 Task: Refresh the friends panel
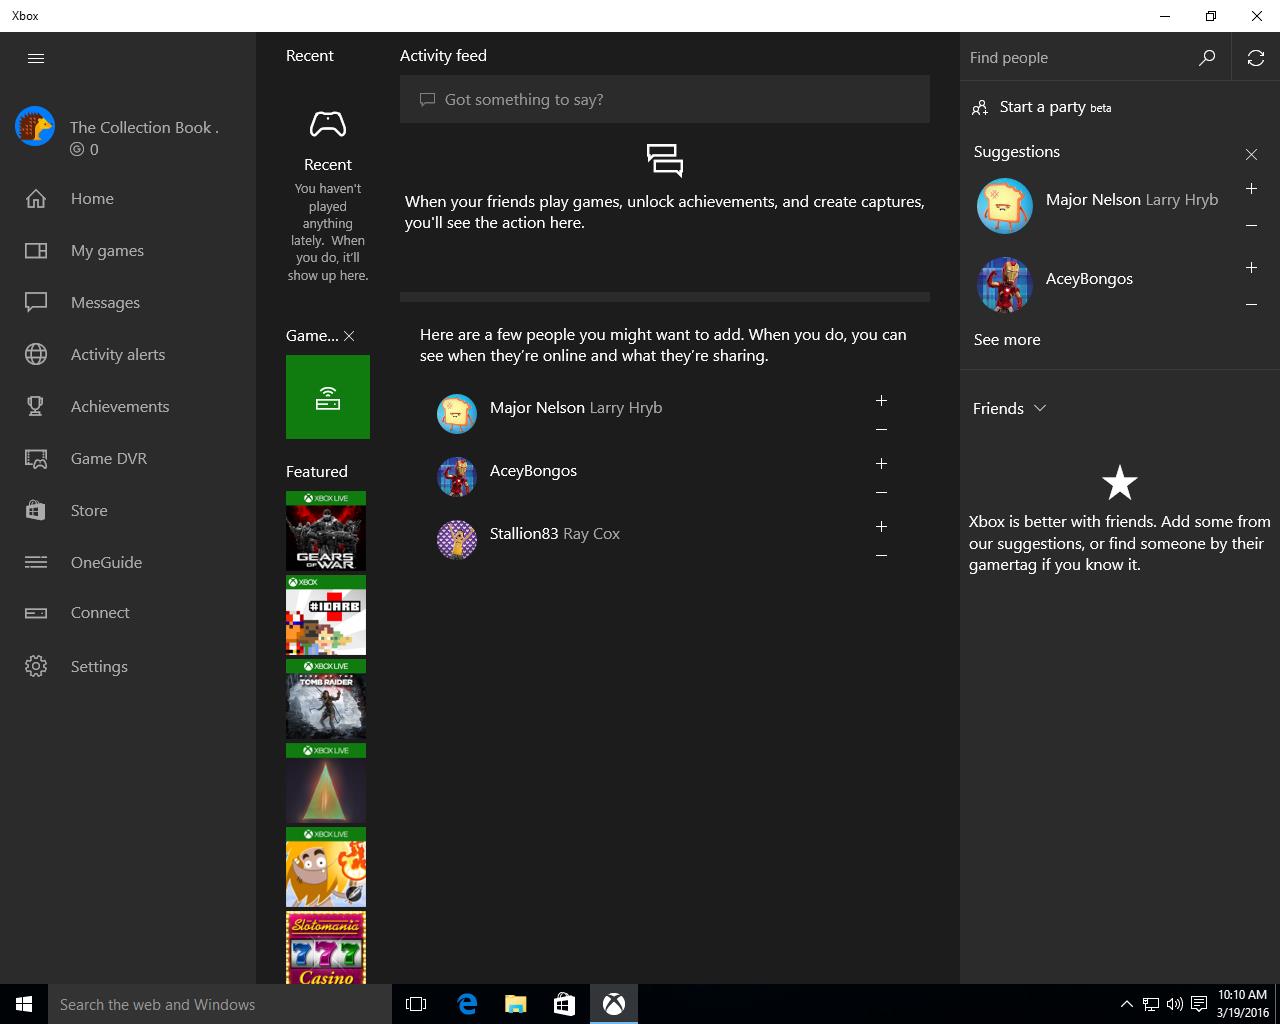1256,58
